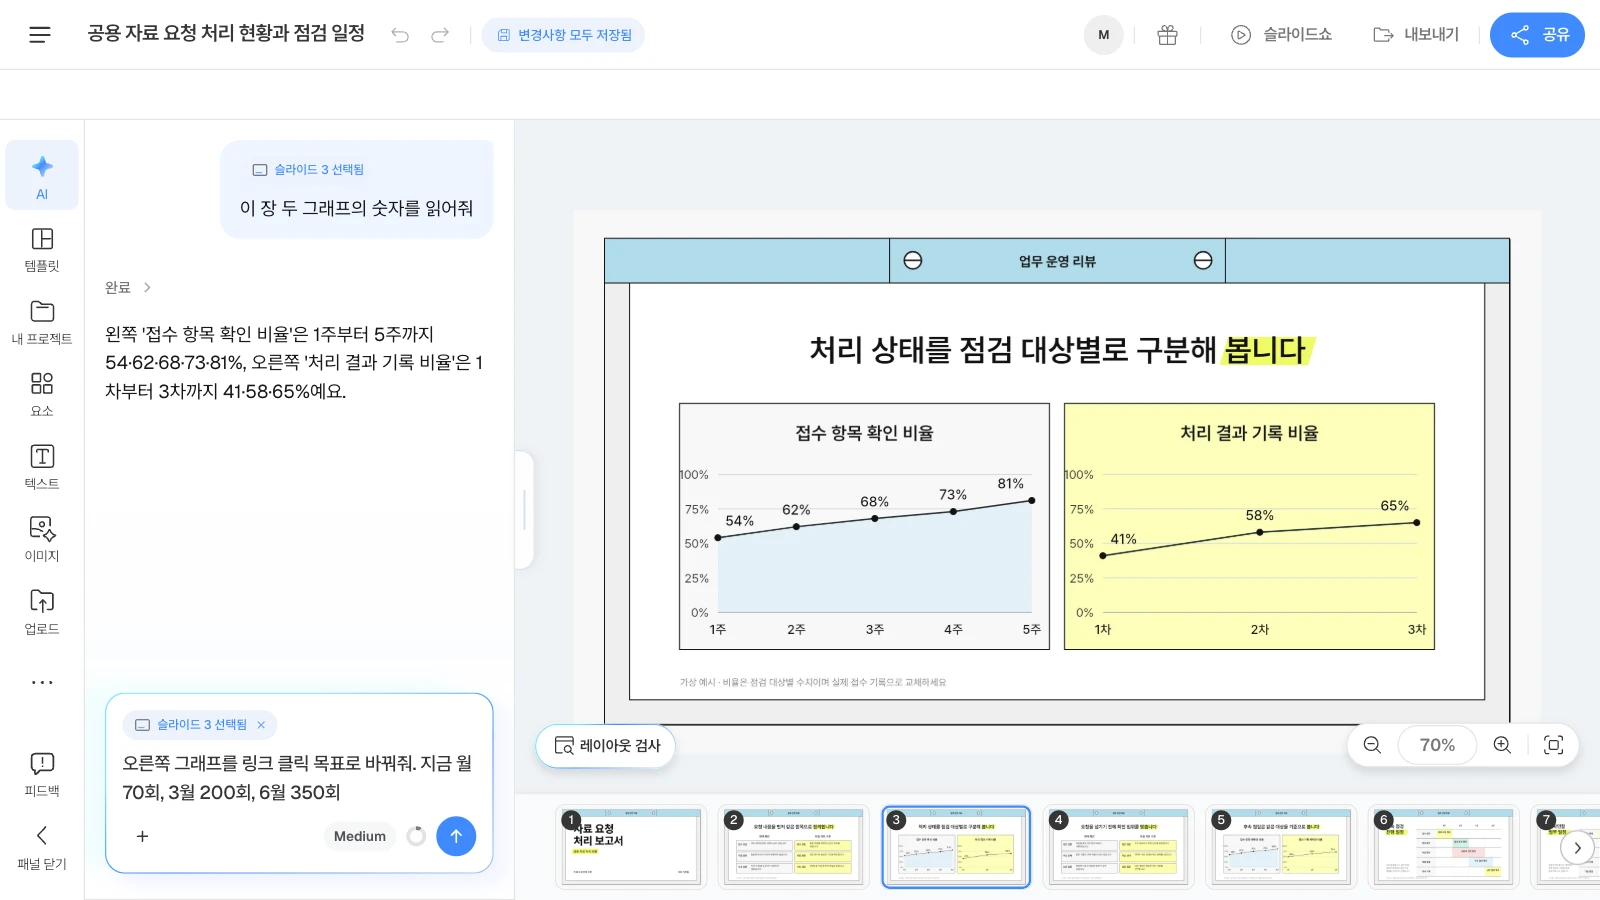The image size is (1600, 900).
Task: Open the 내 프로젝트 folder panel
Action: tap(42, 322)
